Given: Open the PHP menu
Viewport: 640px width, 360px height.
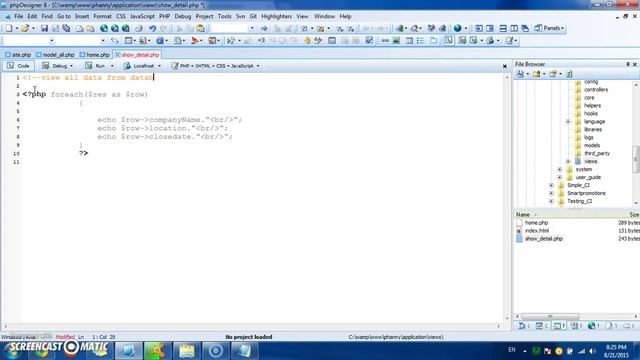Looking at the screenshot, I should coord(164,16).
